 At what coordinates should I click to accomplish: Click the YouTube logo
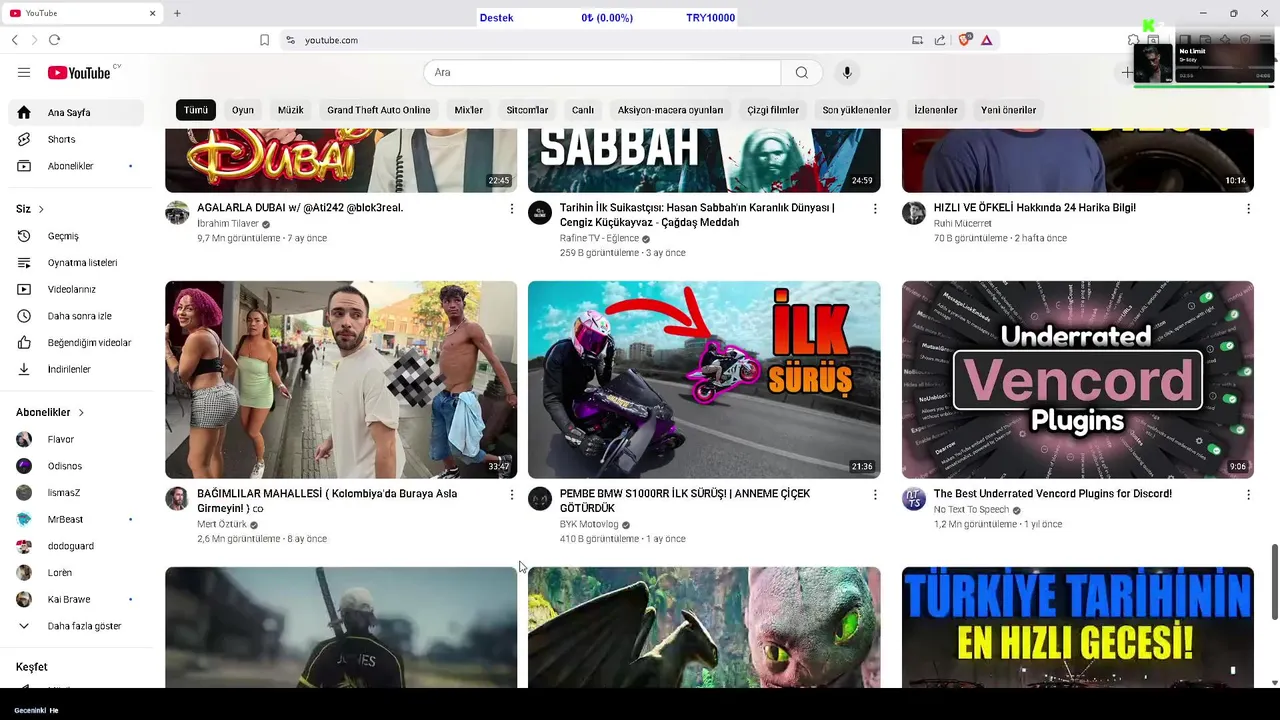[x=79, y=72]
